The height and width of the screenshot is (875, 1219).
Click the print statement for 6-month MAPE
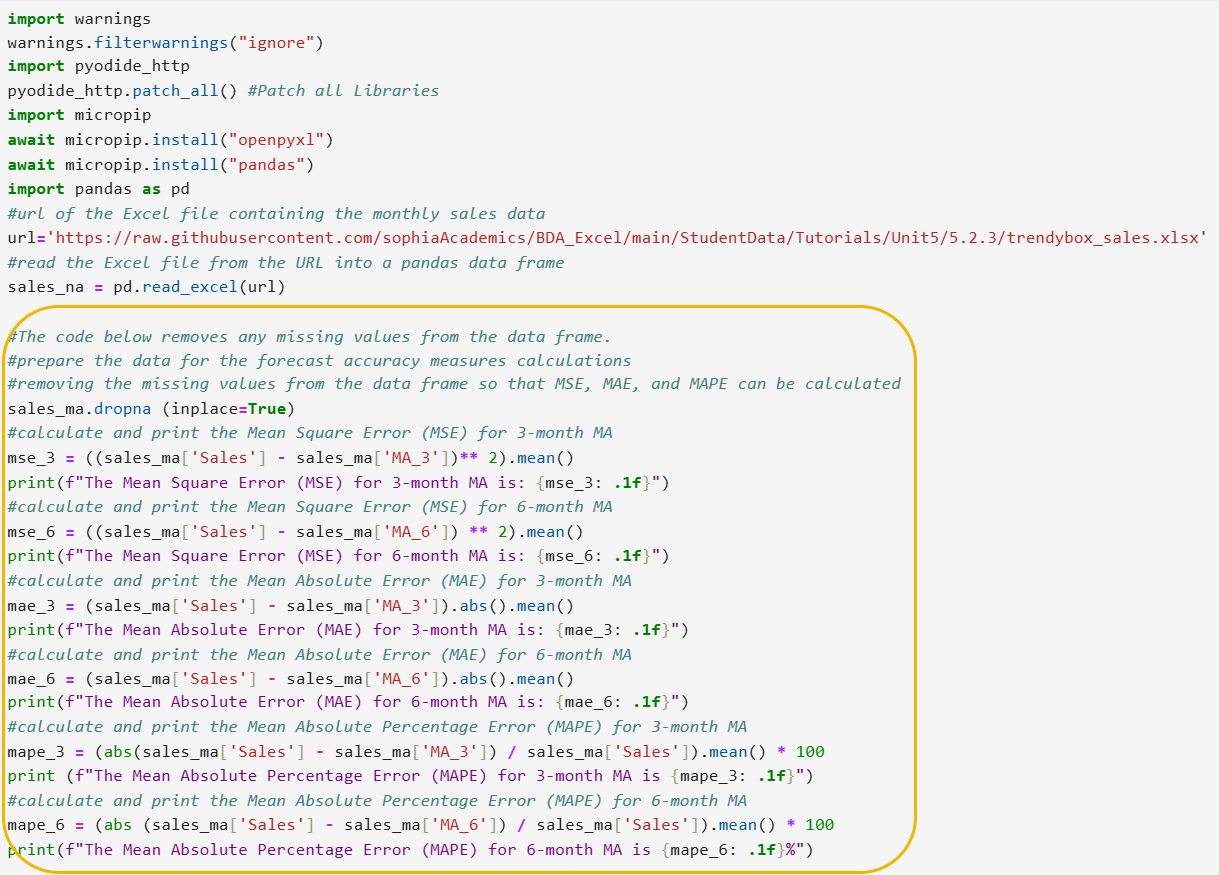click(x=410, y=850)
